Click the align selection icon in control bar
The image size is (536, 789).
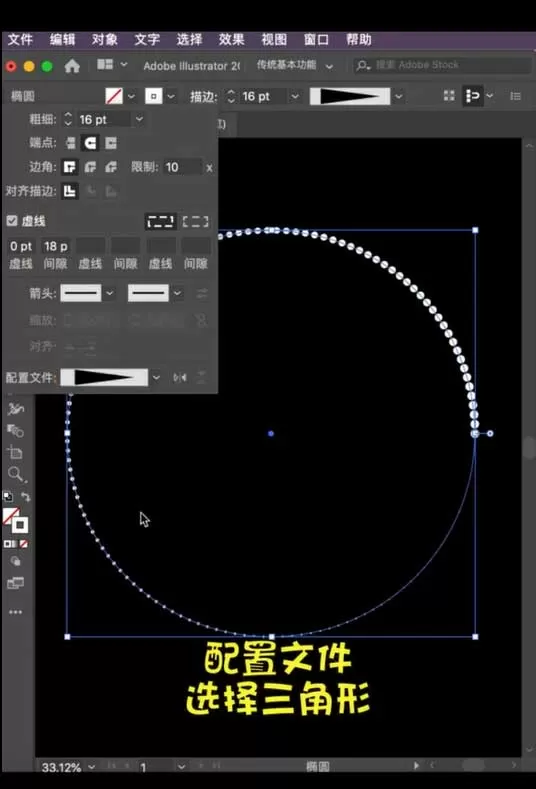pyautogui.click(x=473, y=96)
